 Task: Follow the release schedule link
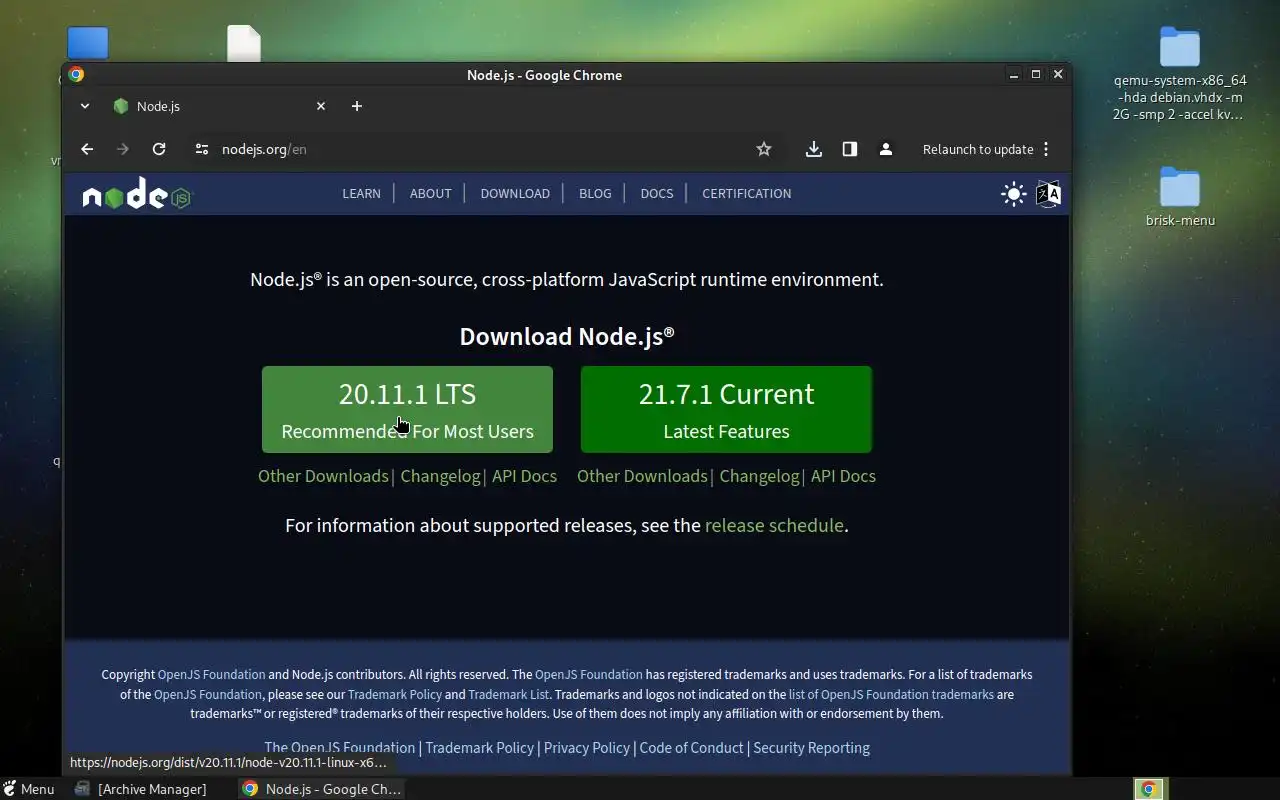click(774, 525)
